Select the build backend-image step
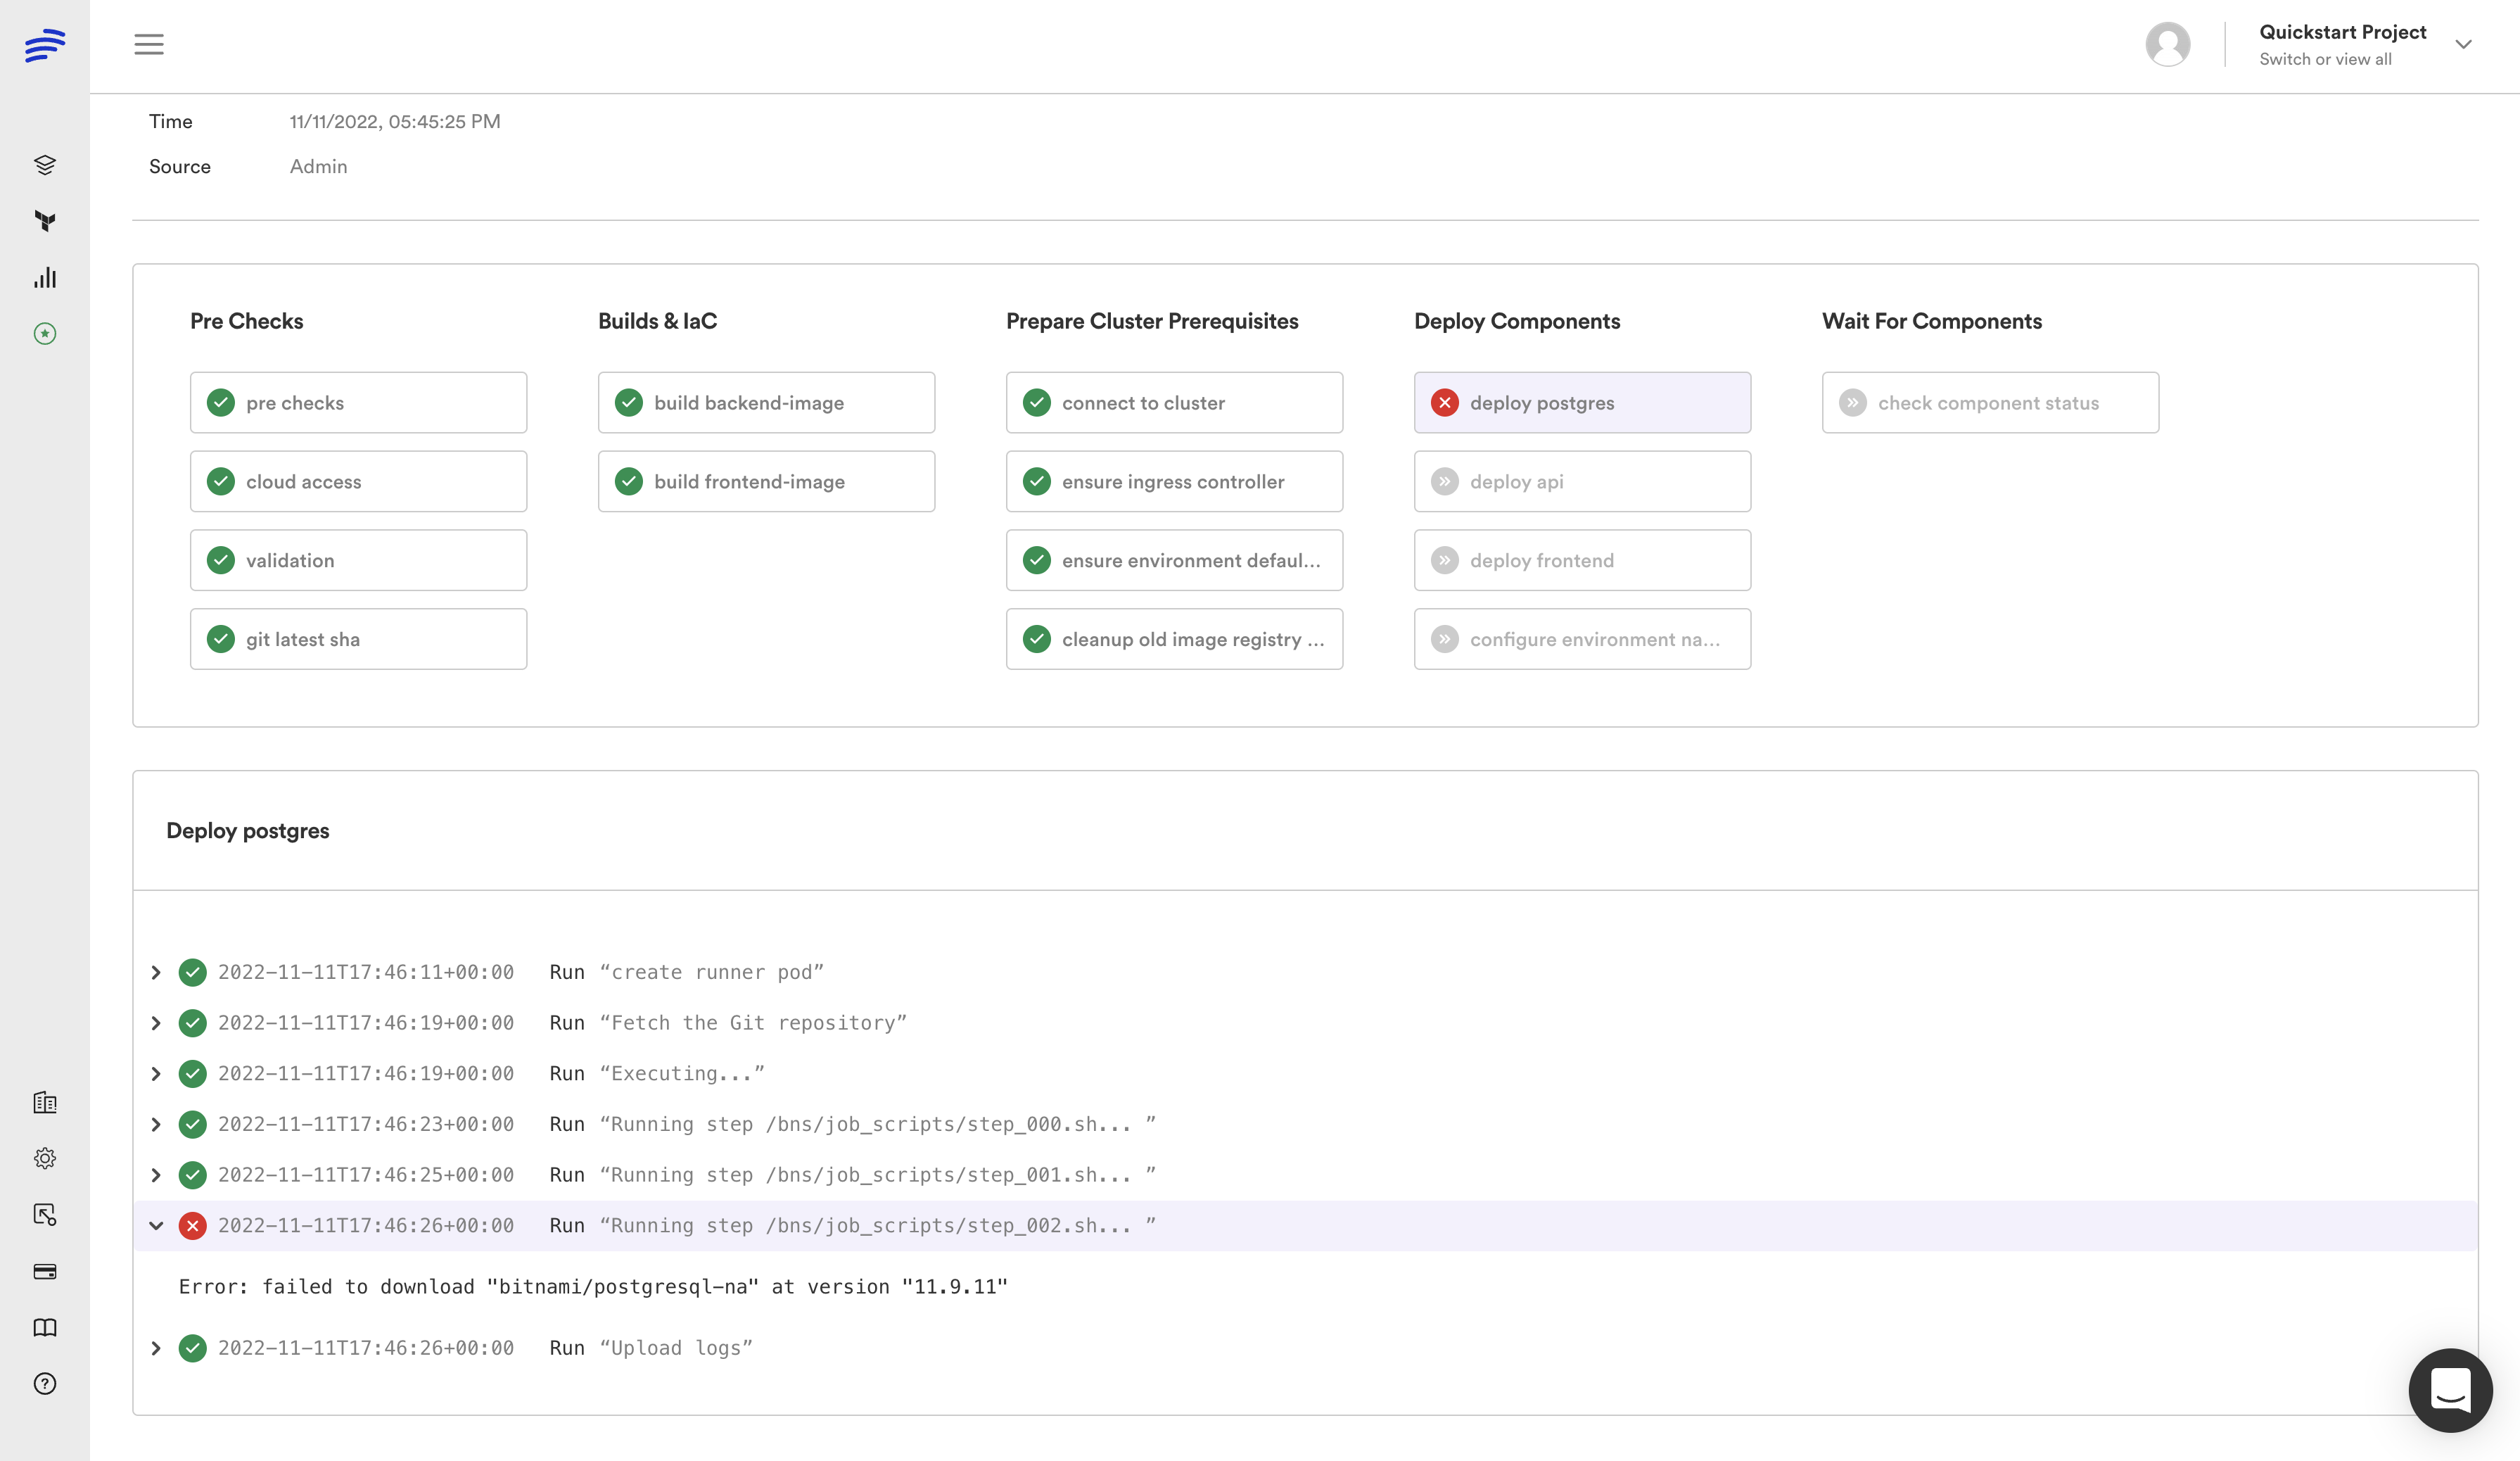 (x=766, y=403)
